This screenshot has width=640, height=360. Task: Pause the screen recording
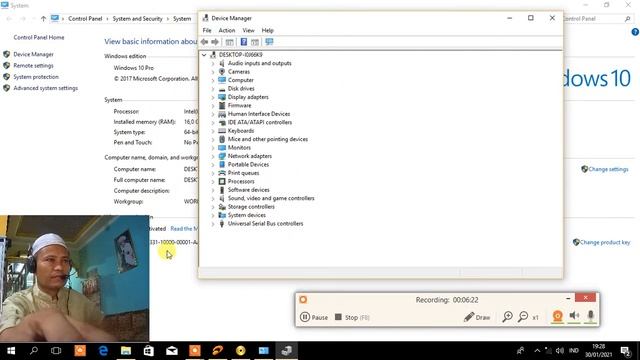point(314,317)
